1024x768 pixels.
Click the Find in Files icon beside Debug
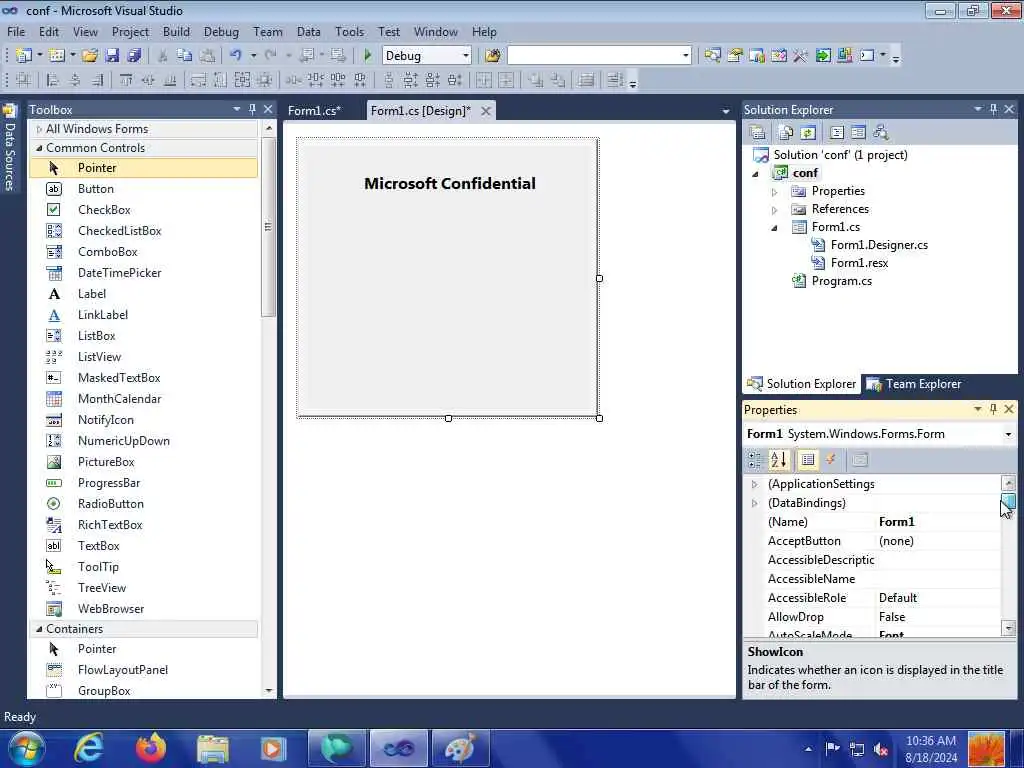493,56
